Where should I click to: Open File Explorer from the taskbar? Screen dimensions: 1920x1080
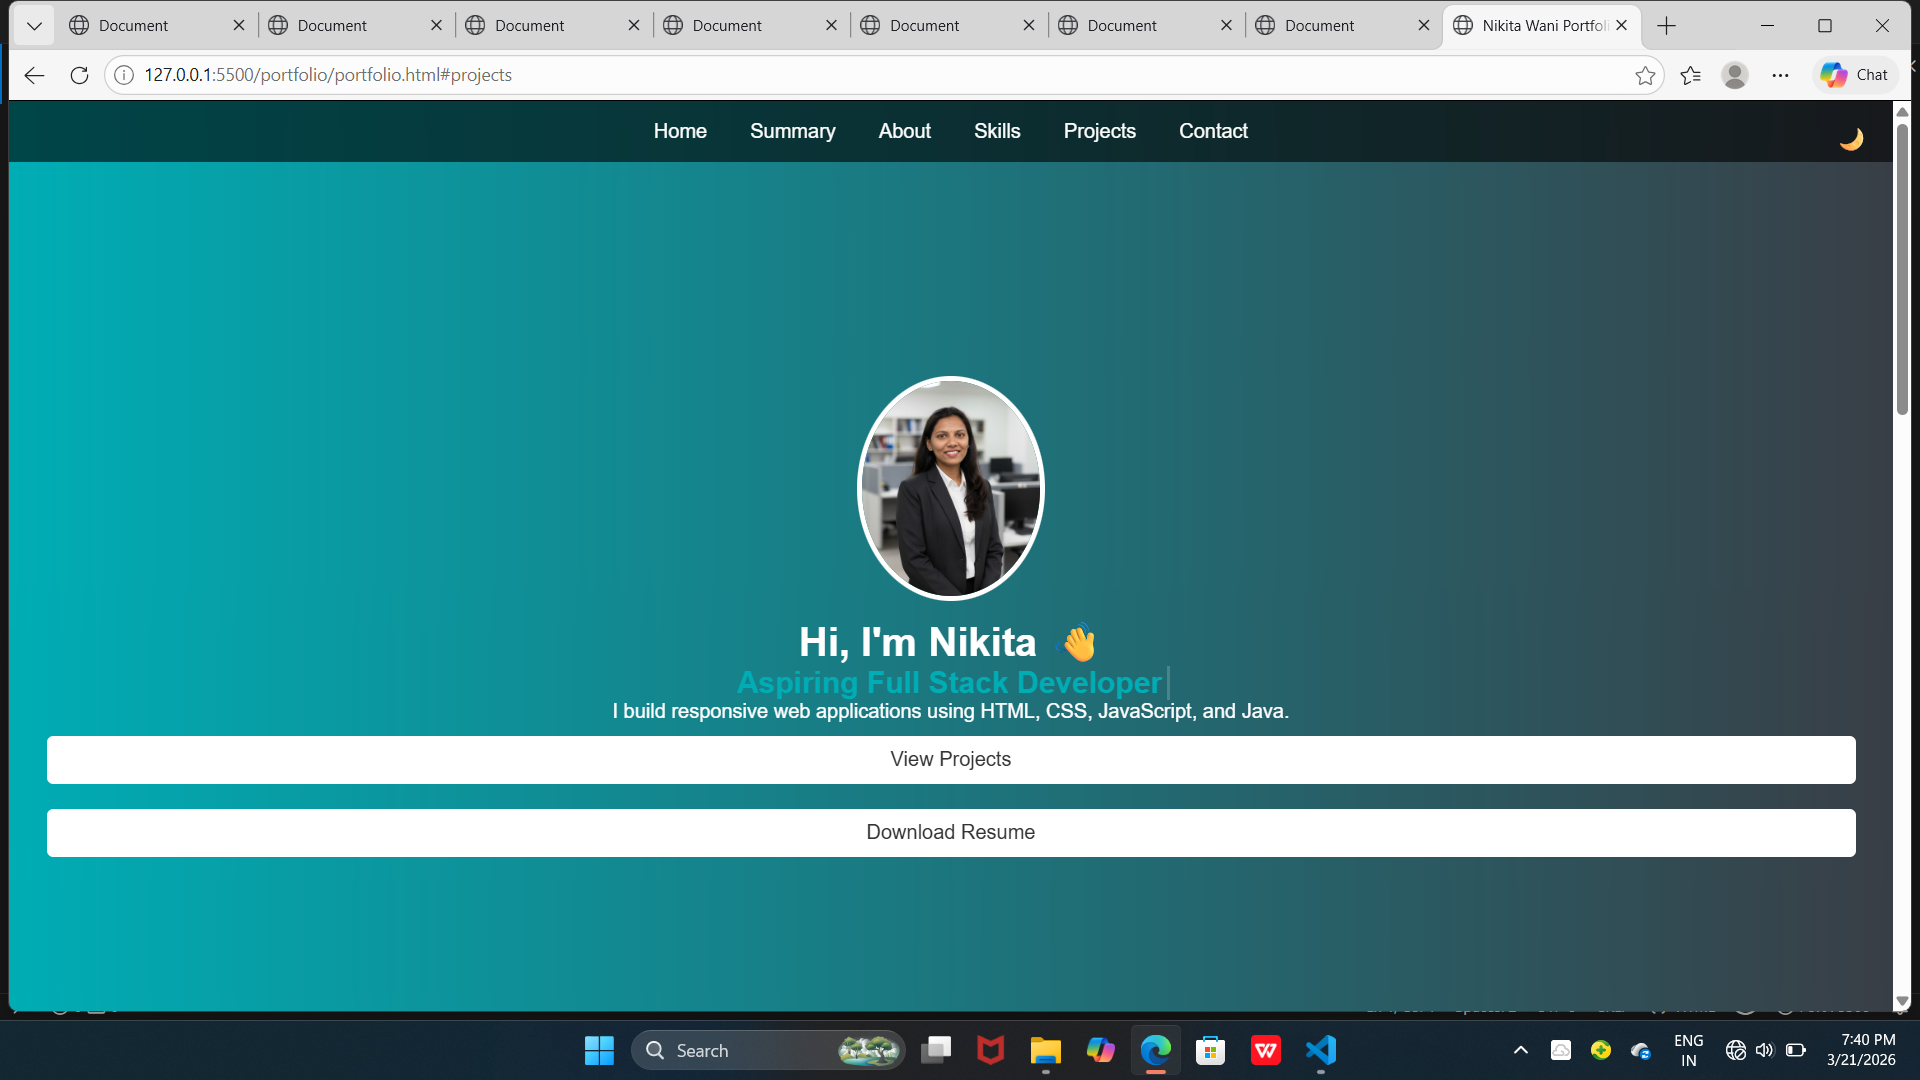click(x=1045, y=1050)
